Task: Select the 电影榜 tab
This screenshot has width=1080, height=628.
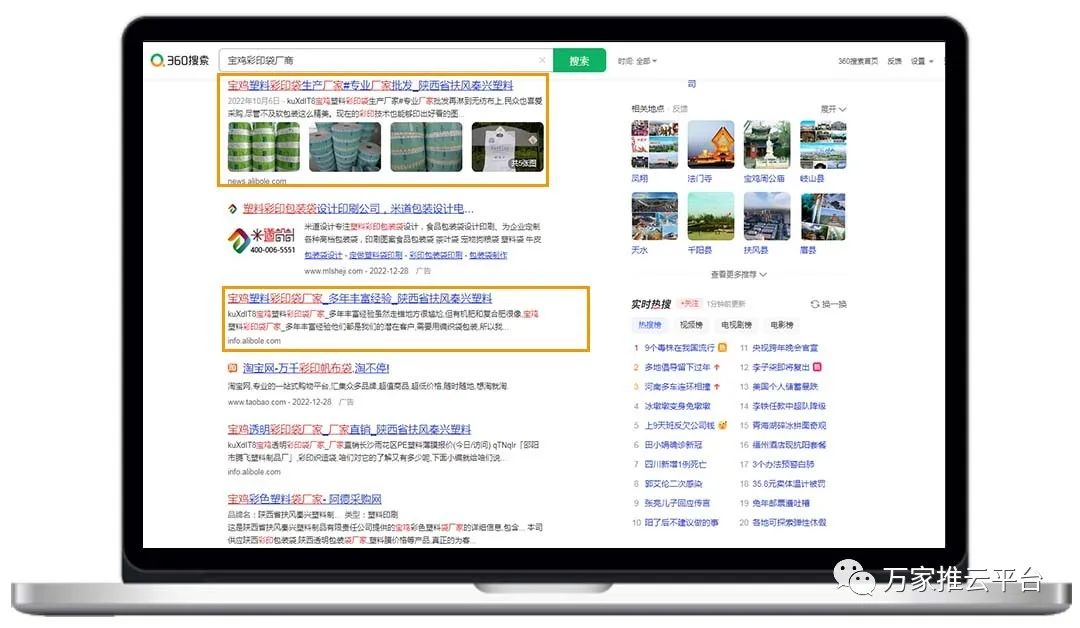Action: point(781,325)
